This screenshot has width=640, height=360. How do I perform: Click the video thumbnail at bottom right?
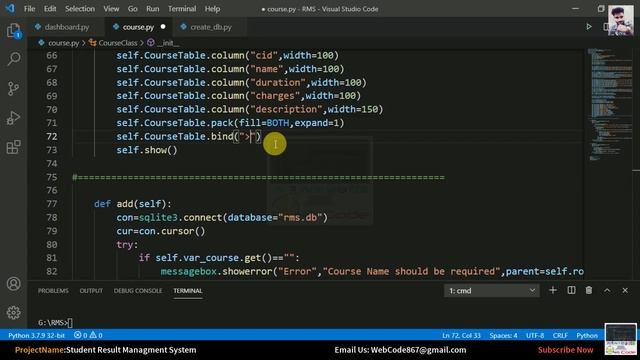(x=620, y=340)
